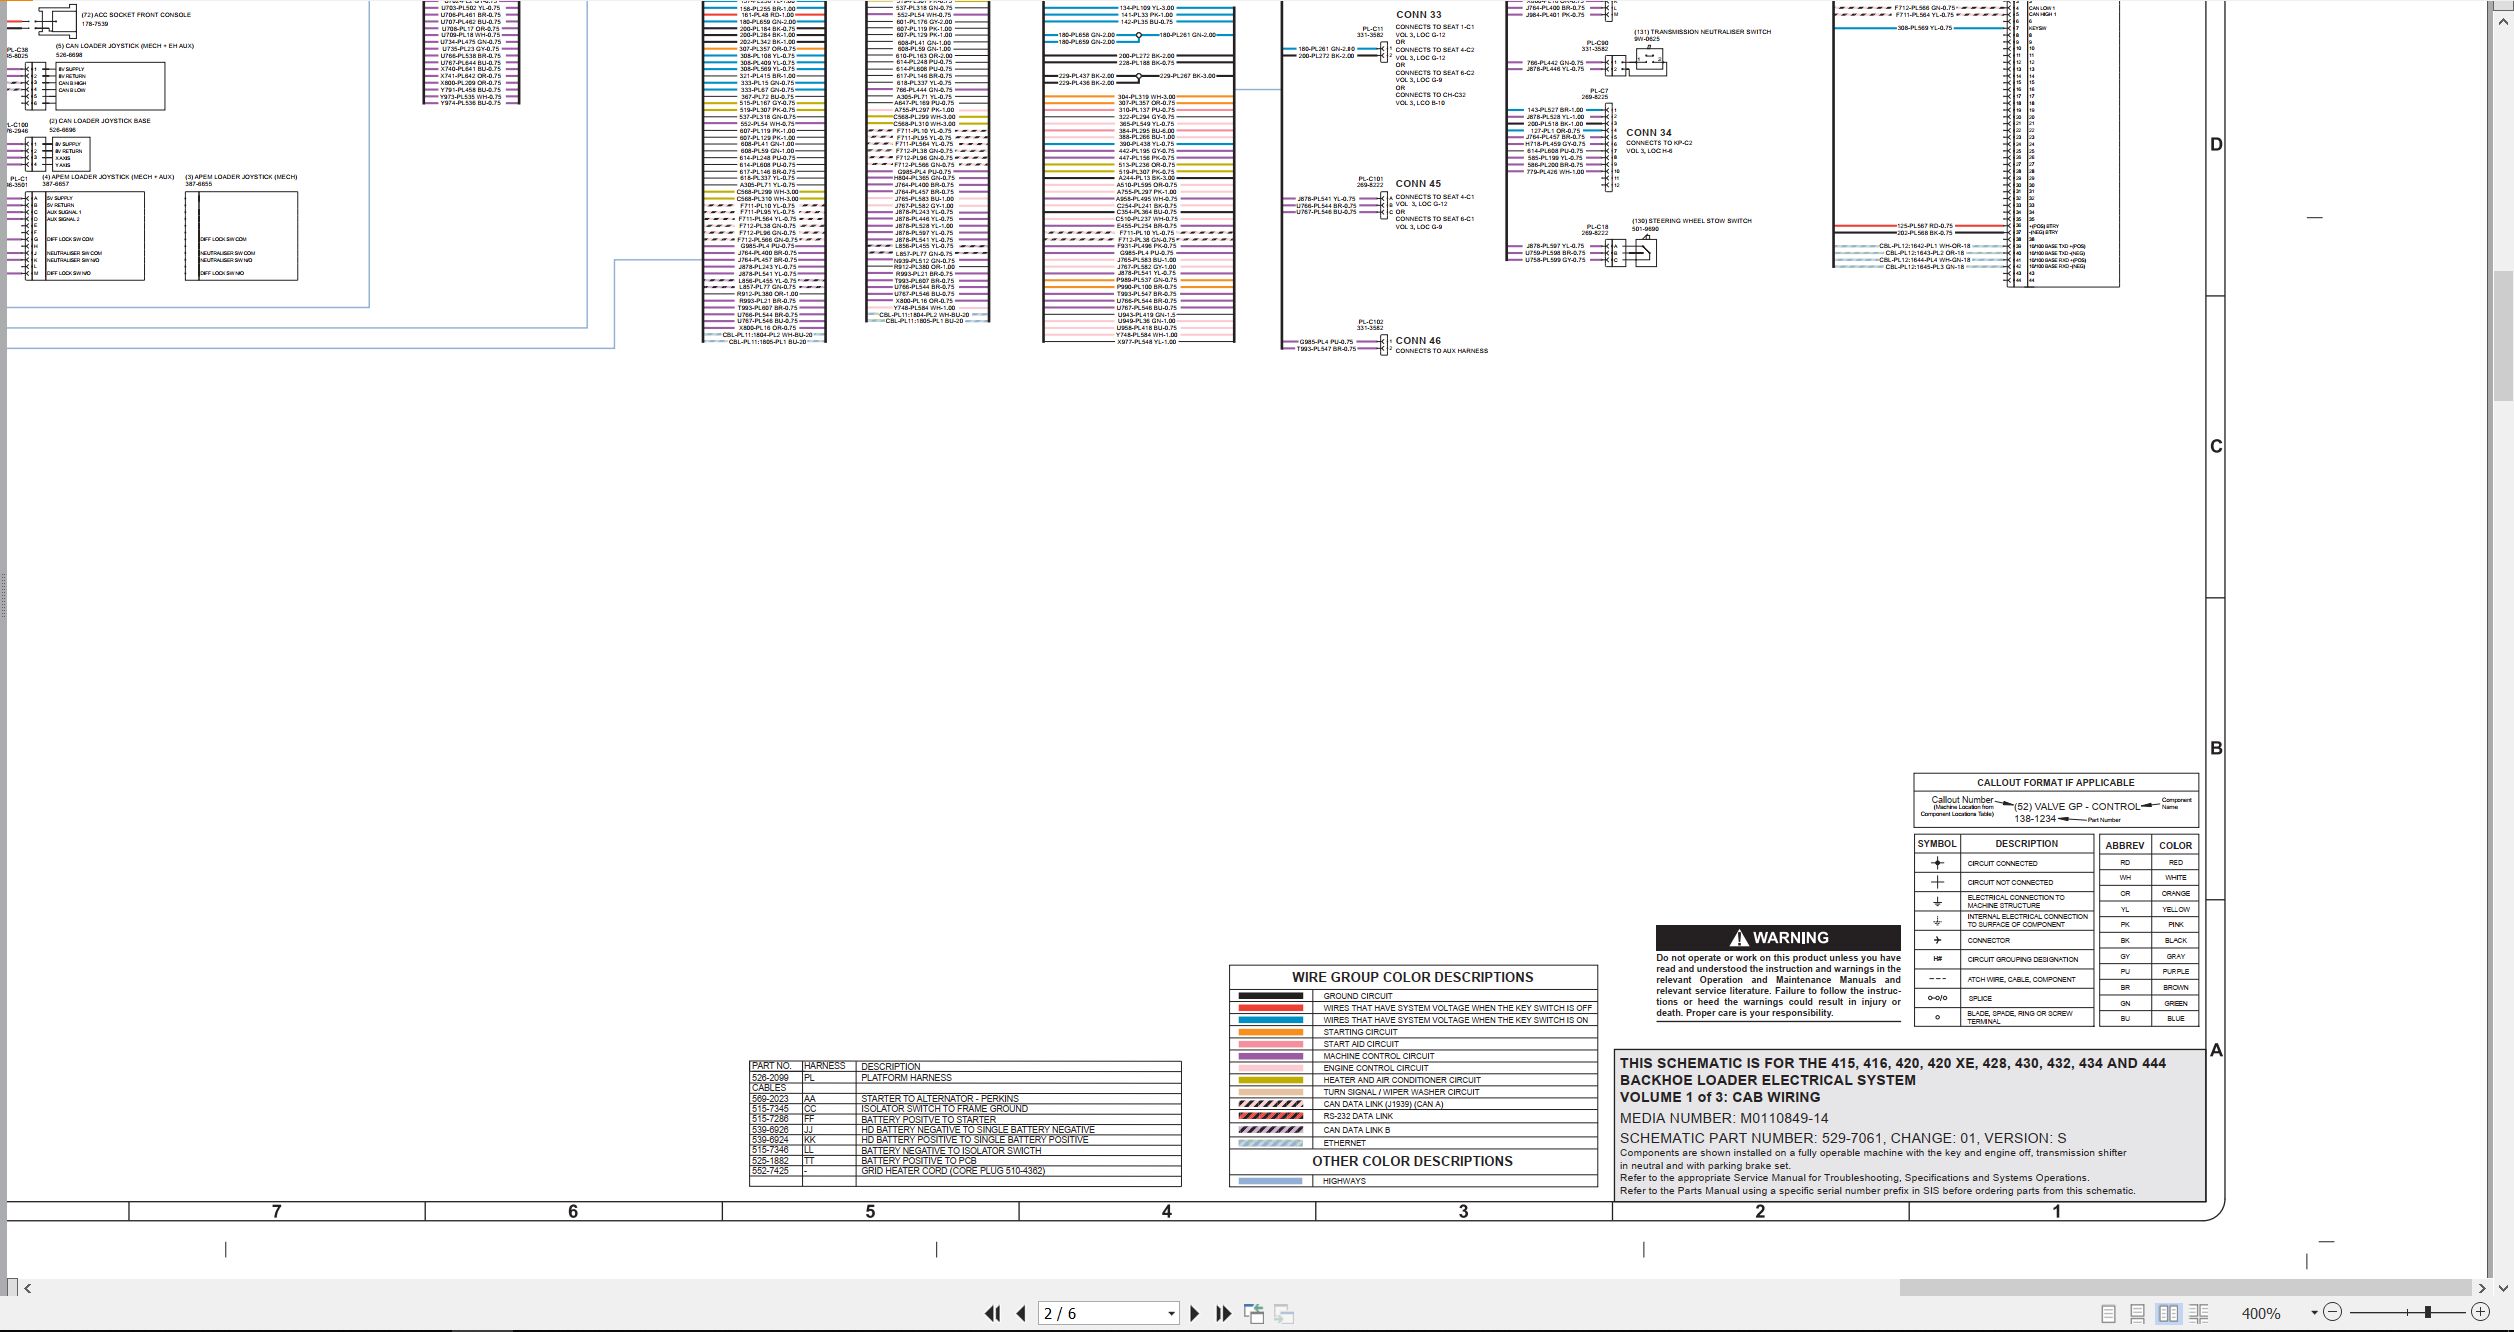The height and width of the screenshot is (1332, 2514).
Task: Click the zoom slider handle
Action: point(2427,1312)
